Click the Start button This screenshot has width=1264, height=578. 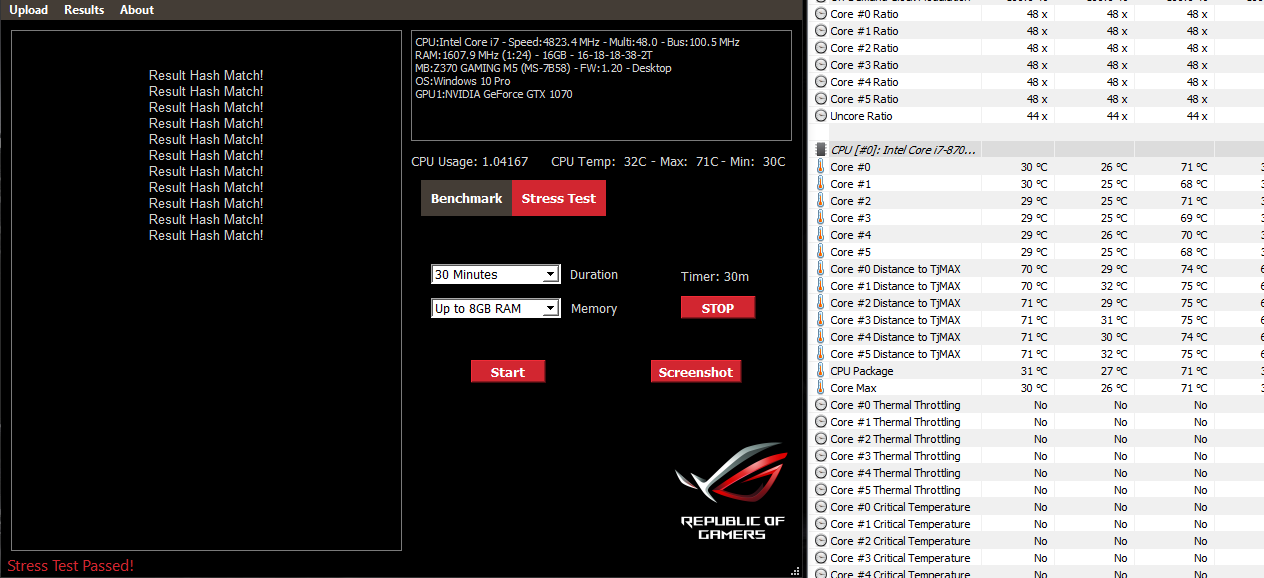tap(508, 372)
